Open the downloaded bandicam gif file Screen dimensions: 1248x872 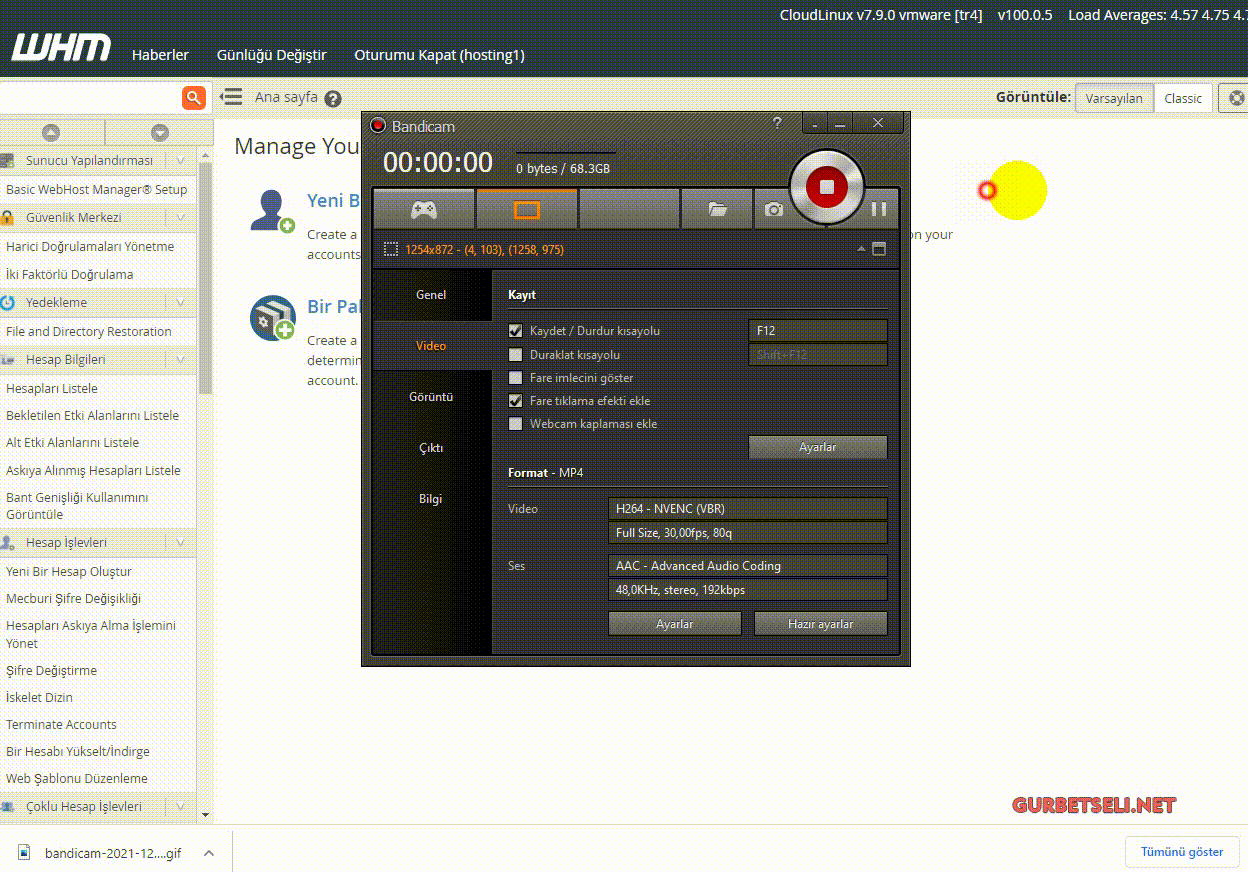tap(113, 853)
